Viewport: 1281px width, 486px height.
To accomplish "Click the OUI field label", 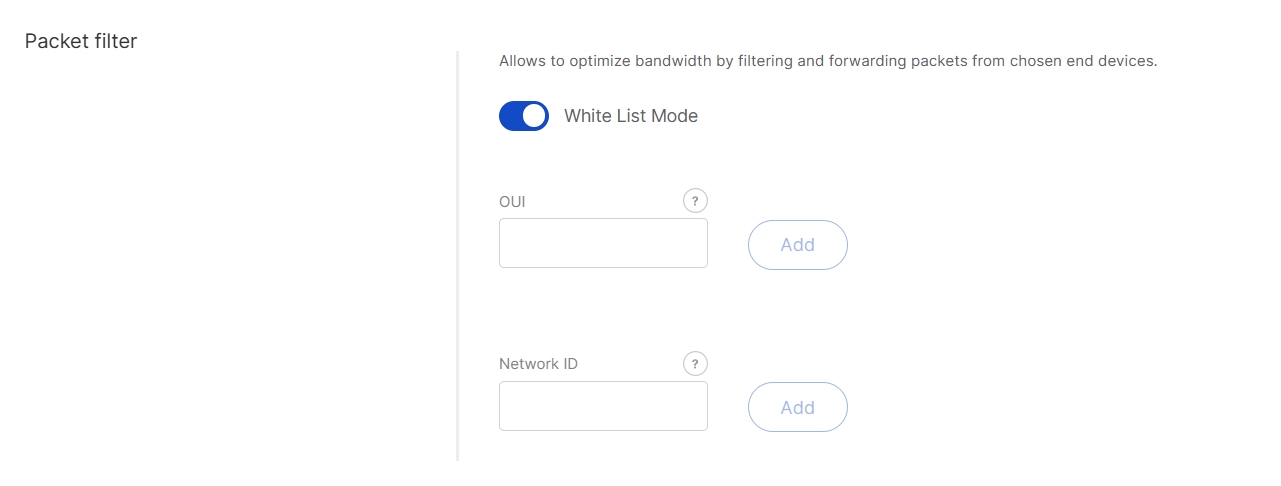I will (512, 202).
